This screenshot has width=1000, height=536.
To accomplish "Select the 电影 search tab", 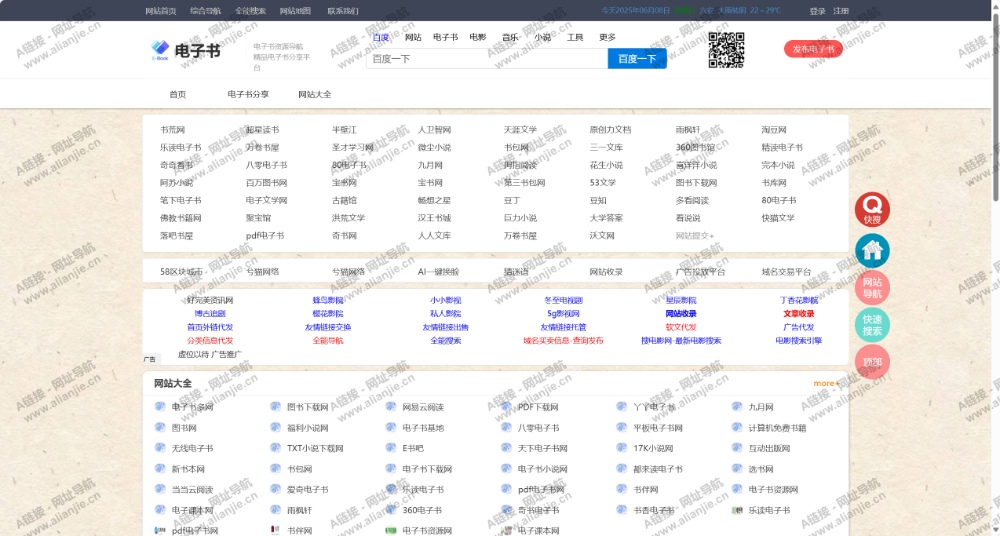I will [478, 37].
